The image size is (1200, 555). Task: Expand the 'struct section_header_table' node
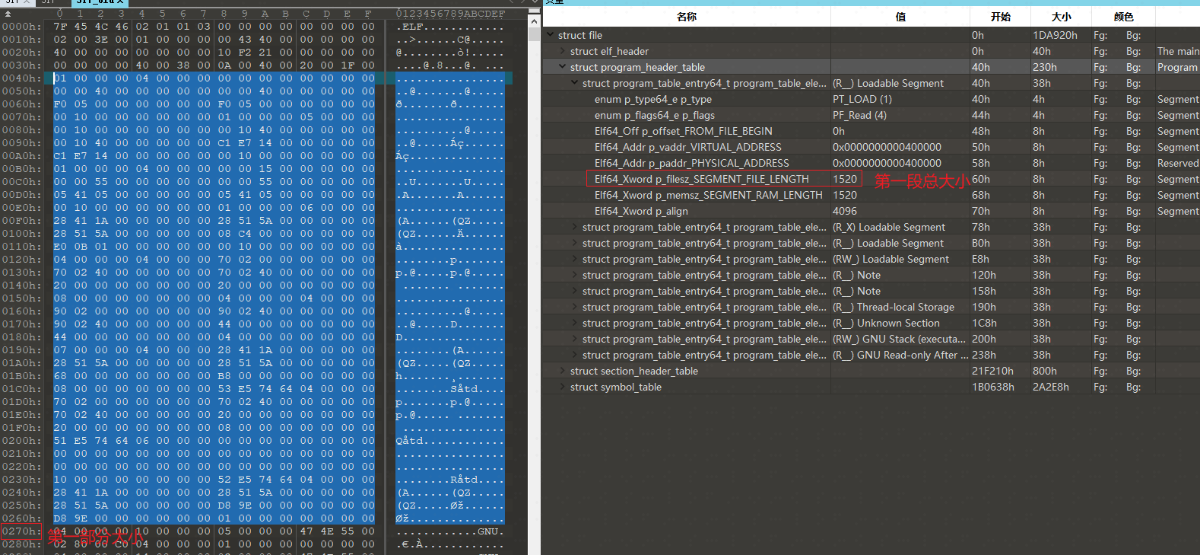pos(564,371)
